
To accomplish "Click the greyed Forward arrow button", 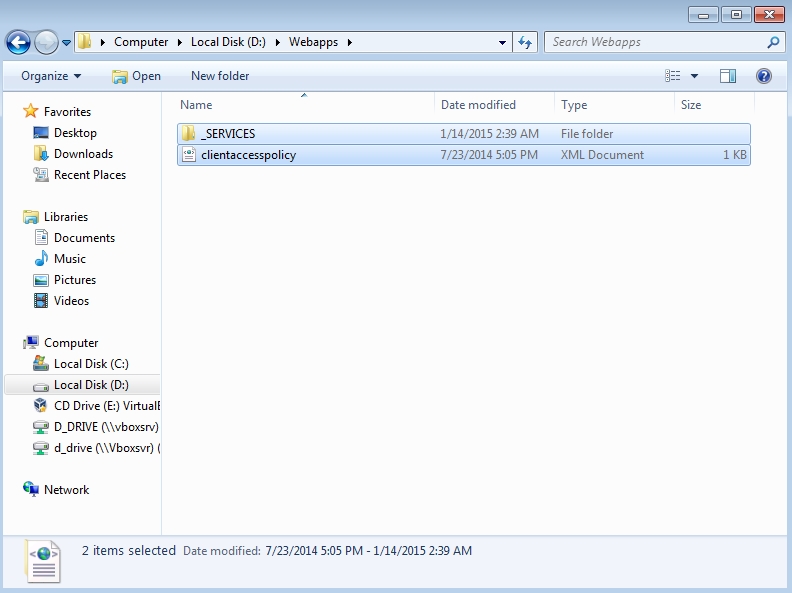I will [x=46, y=42].
